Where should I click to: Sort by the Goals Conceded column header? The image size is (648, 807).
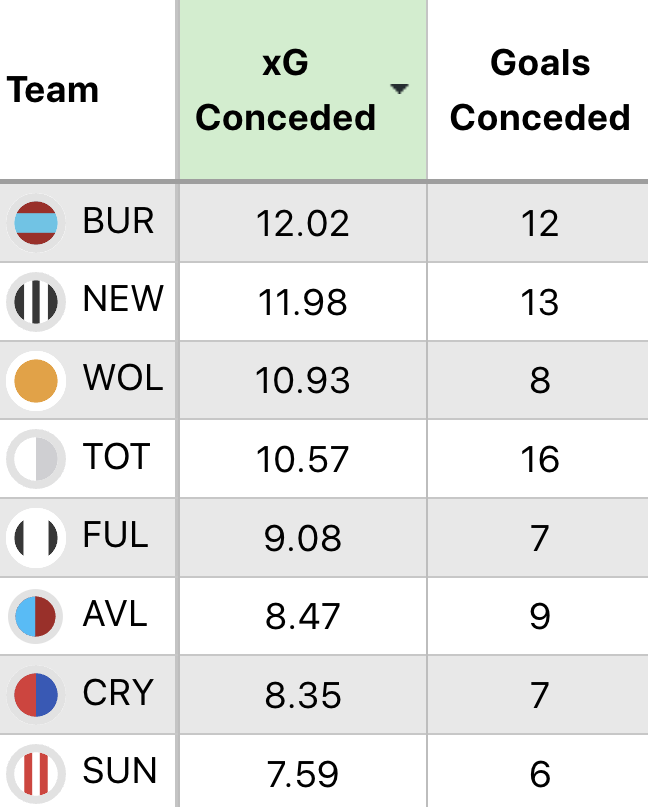[540, 90]
